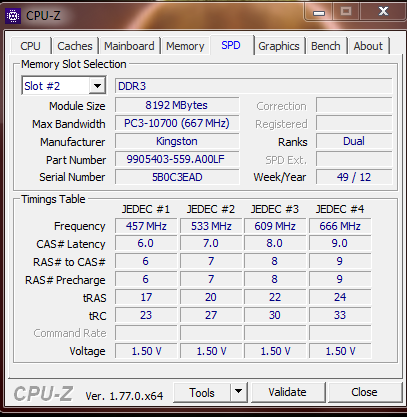Click the CAS# Latency 7.0 cell
Image resolution: width=407 pixels, height=417 pixels.
pyautogui.click(x=211, y=243)
